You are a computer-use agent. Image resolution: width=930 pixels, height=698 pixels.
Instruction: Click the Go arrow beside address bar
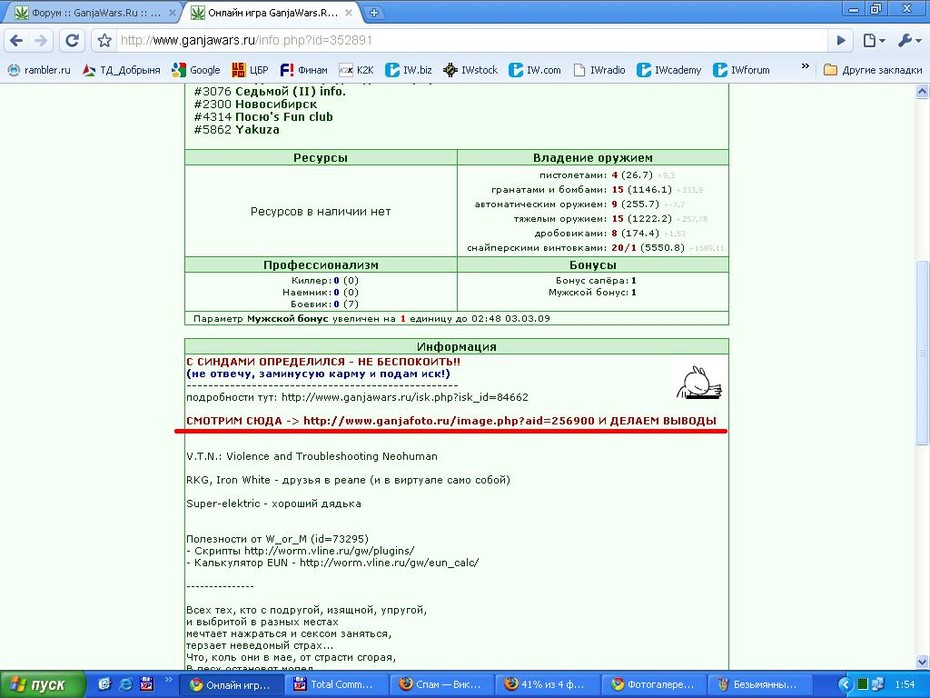[x=840, y=40]
